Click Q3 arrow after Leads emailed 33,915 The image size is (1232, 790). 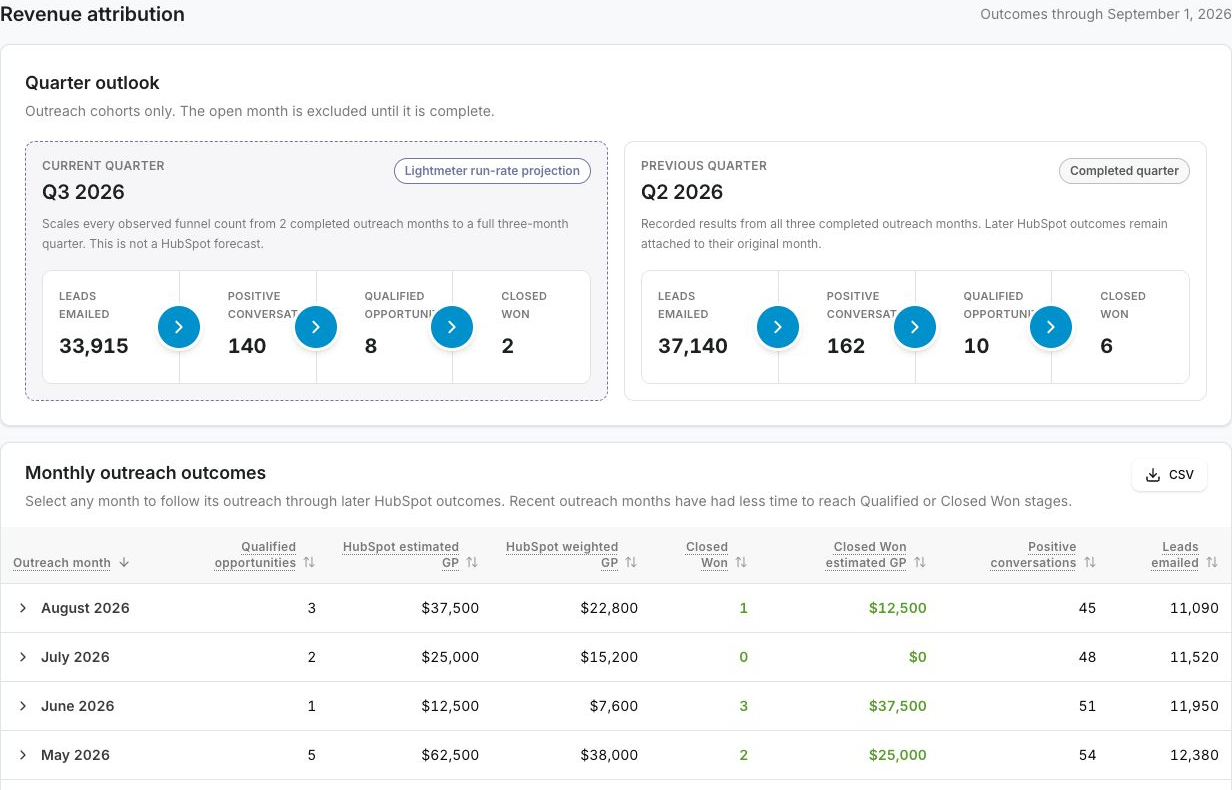point(179,327)
